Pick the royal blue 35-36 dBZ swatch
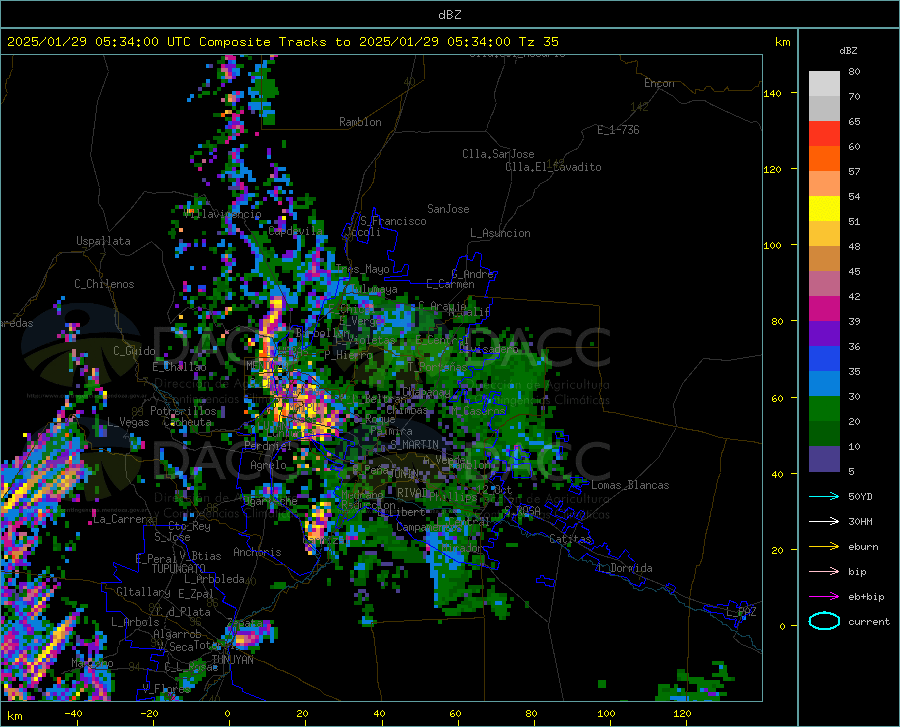The width and height of the screenshot is (900, 727). click(x=824, y=359)
